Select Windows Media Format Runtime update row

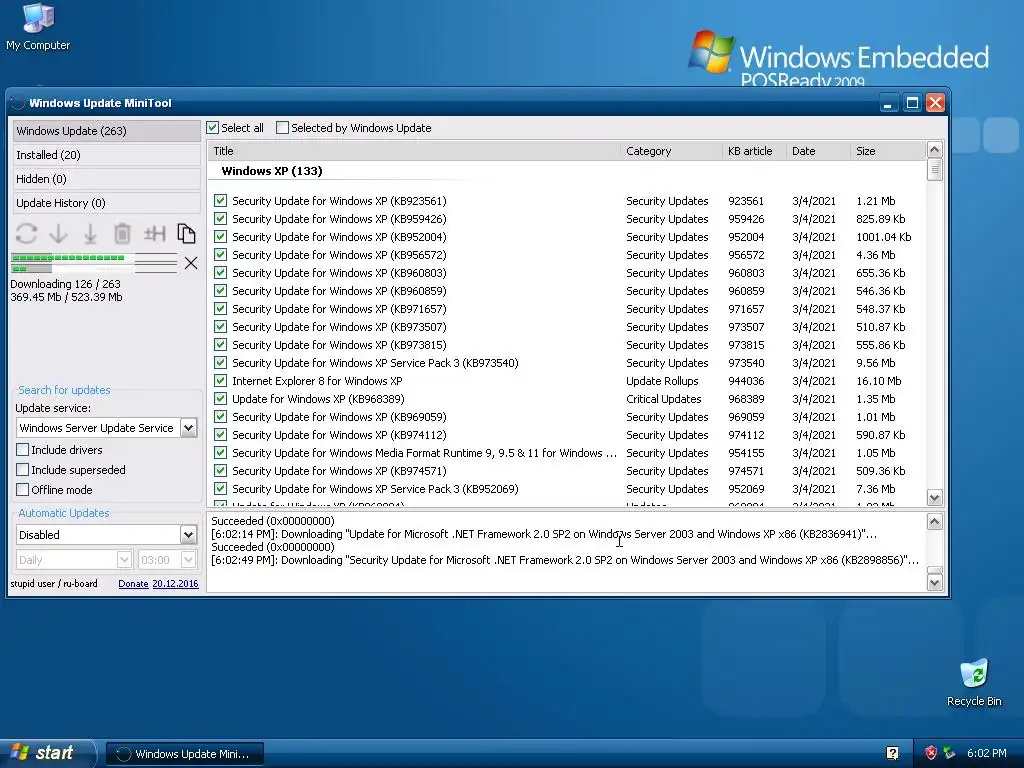pyautogui.click(x=424, y=453)
